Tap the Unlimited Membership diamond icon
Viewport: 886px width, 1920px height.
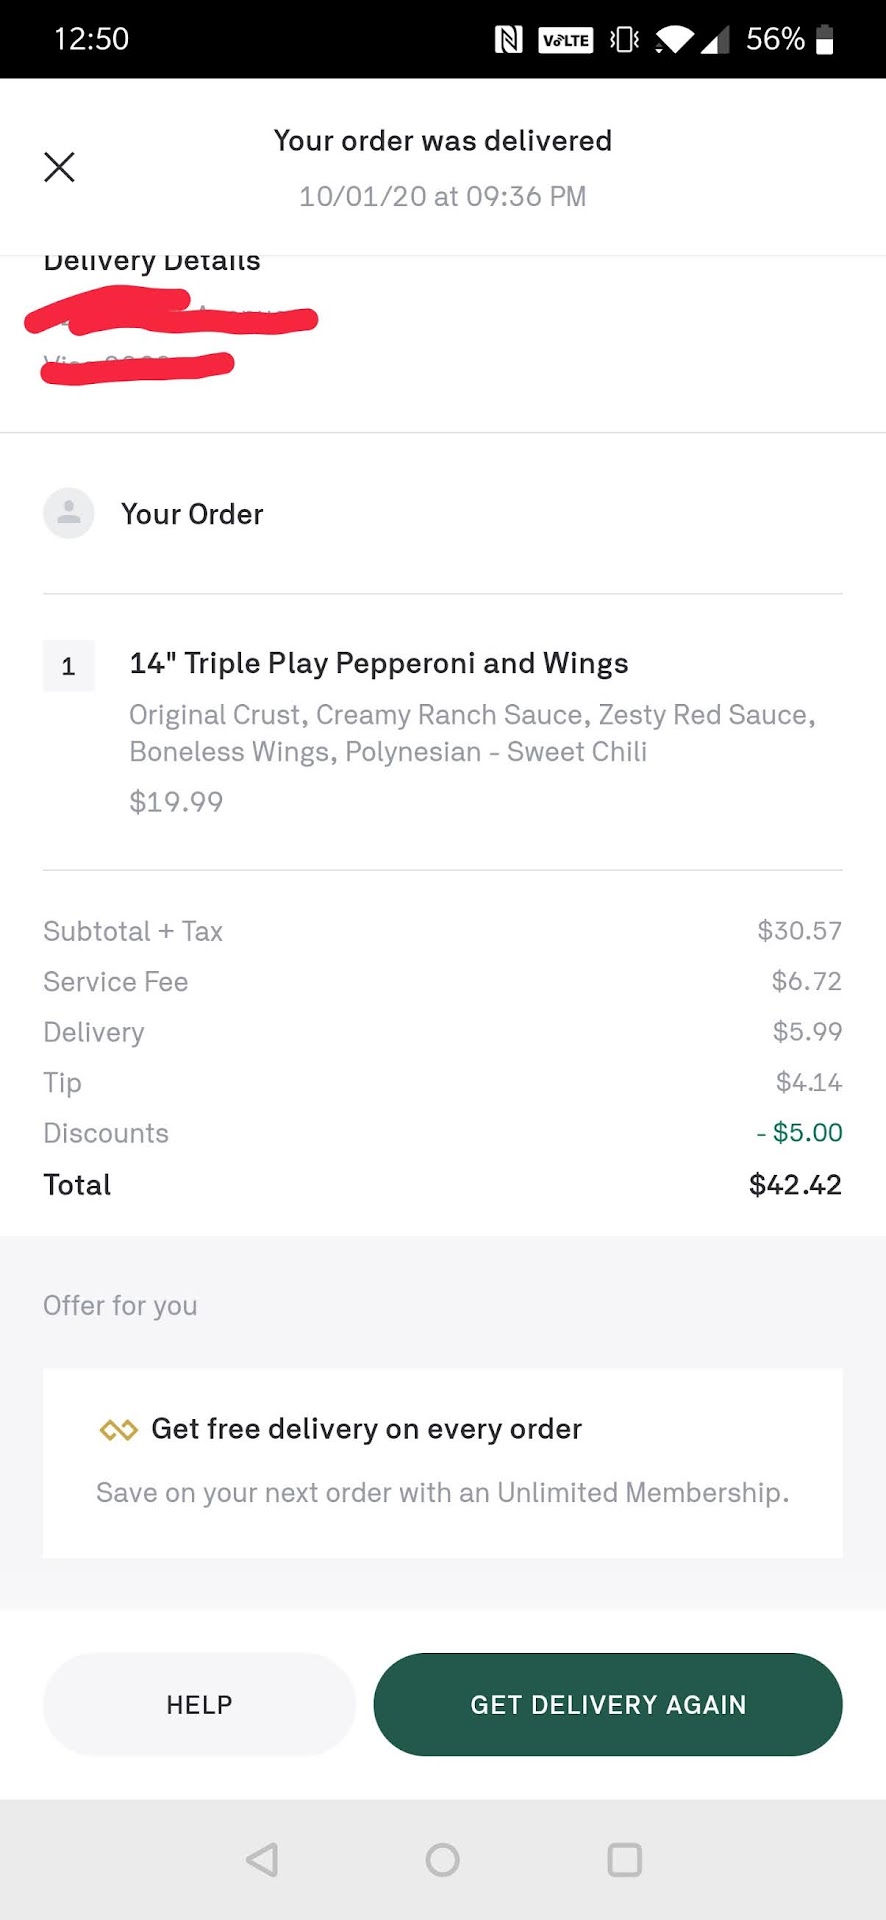pyautogui.click(x=118, y=1430)
